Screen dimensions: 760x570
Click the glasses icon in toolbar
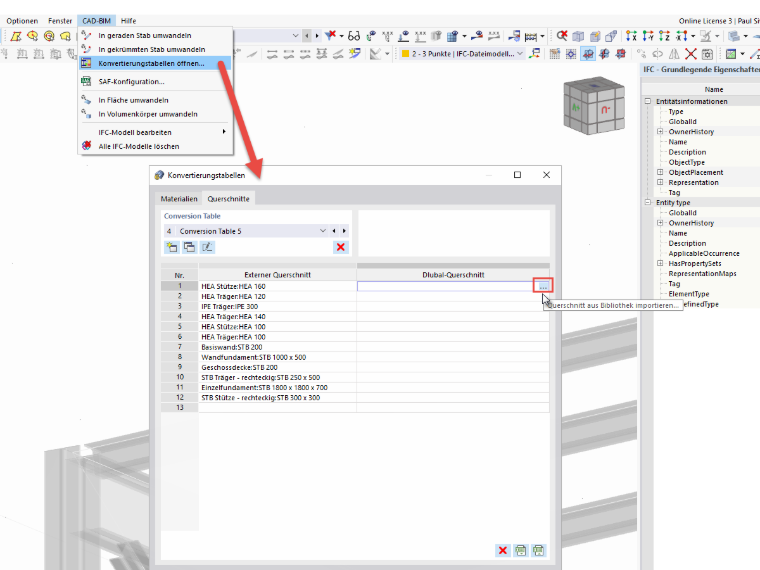click(x=354, y=36)
